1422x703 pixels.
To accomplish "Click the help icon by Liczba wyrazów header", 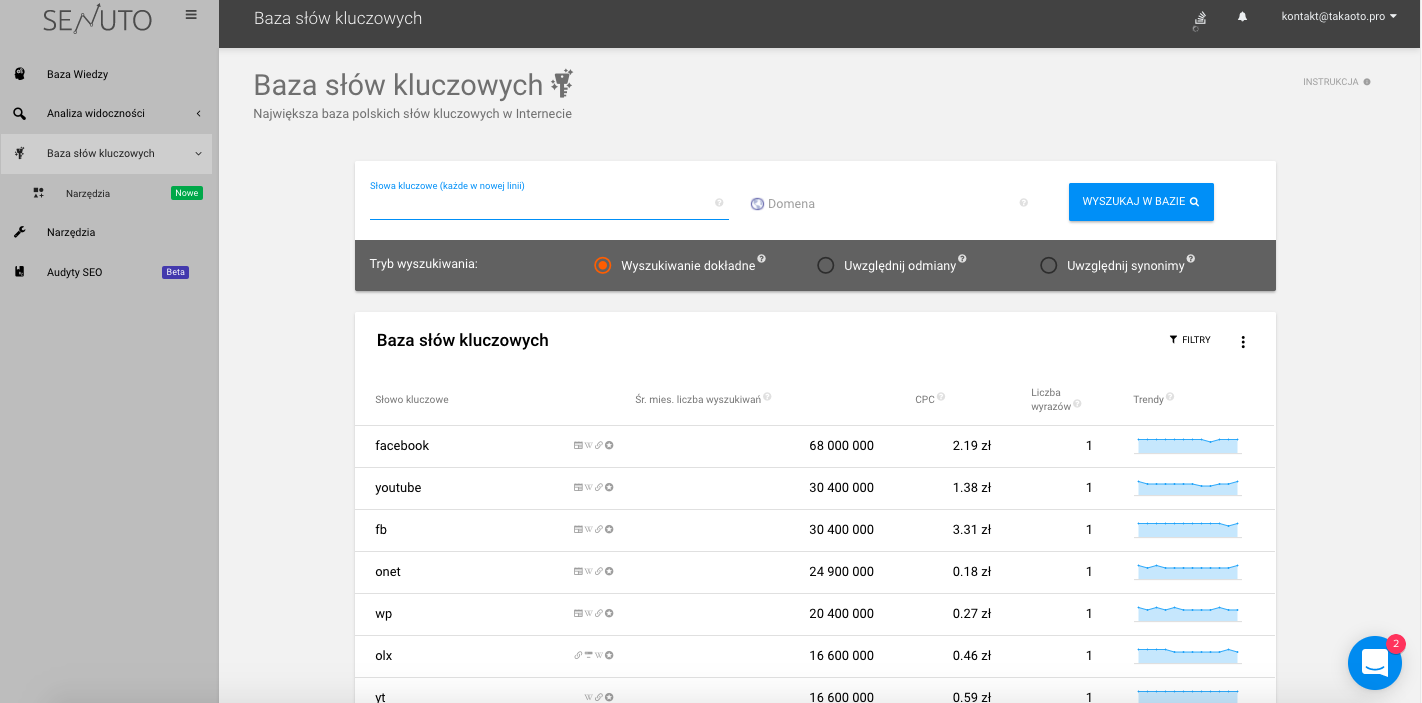I will coord(1078,404).
